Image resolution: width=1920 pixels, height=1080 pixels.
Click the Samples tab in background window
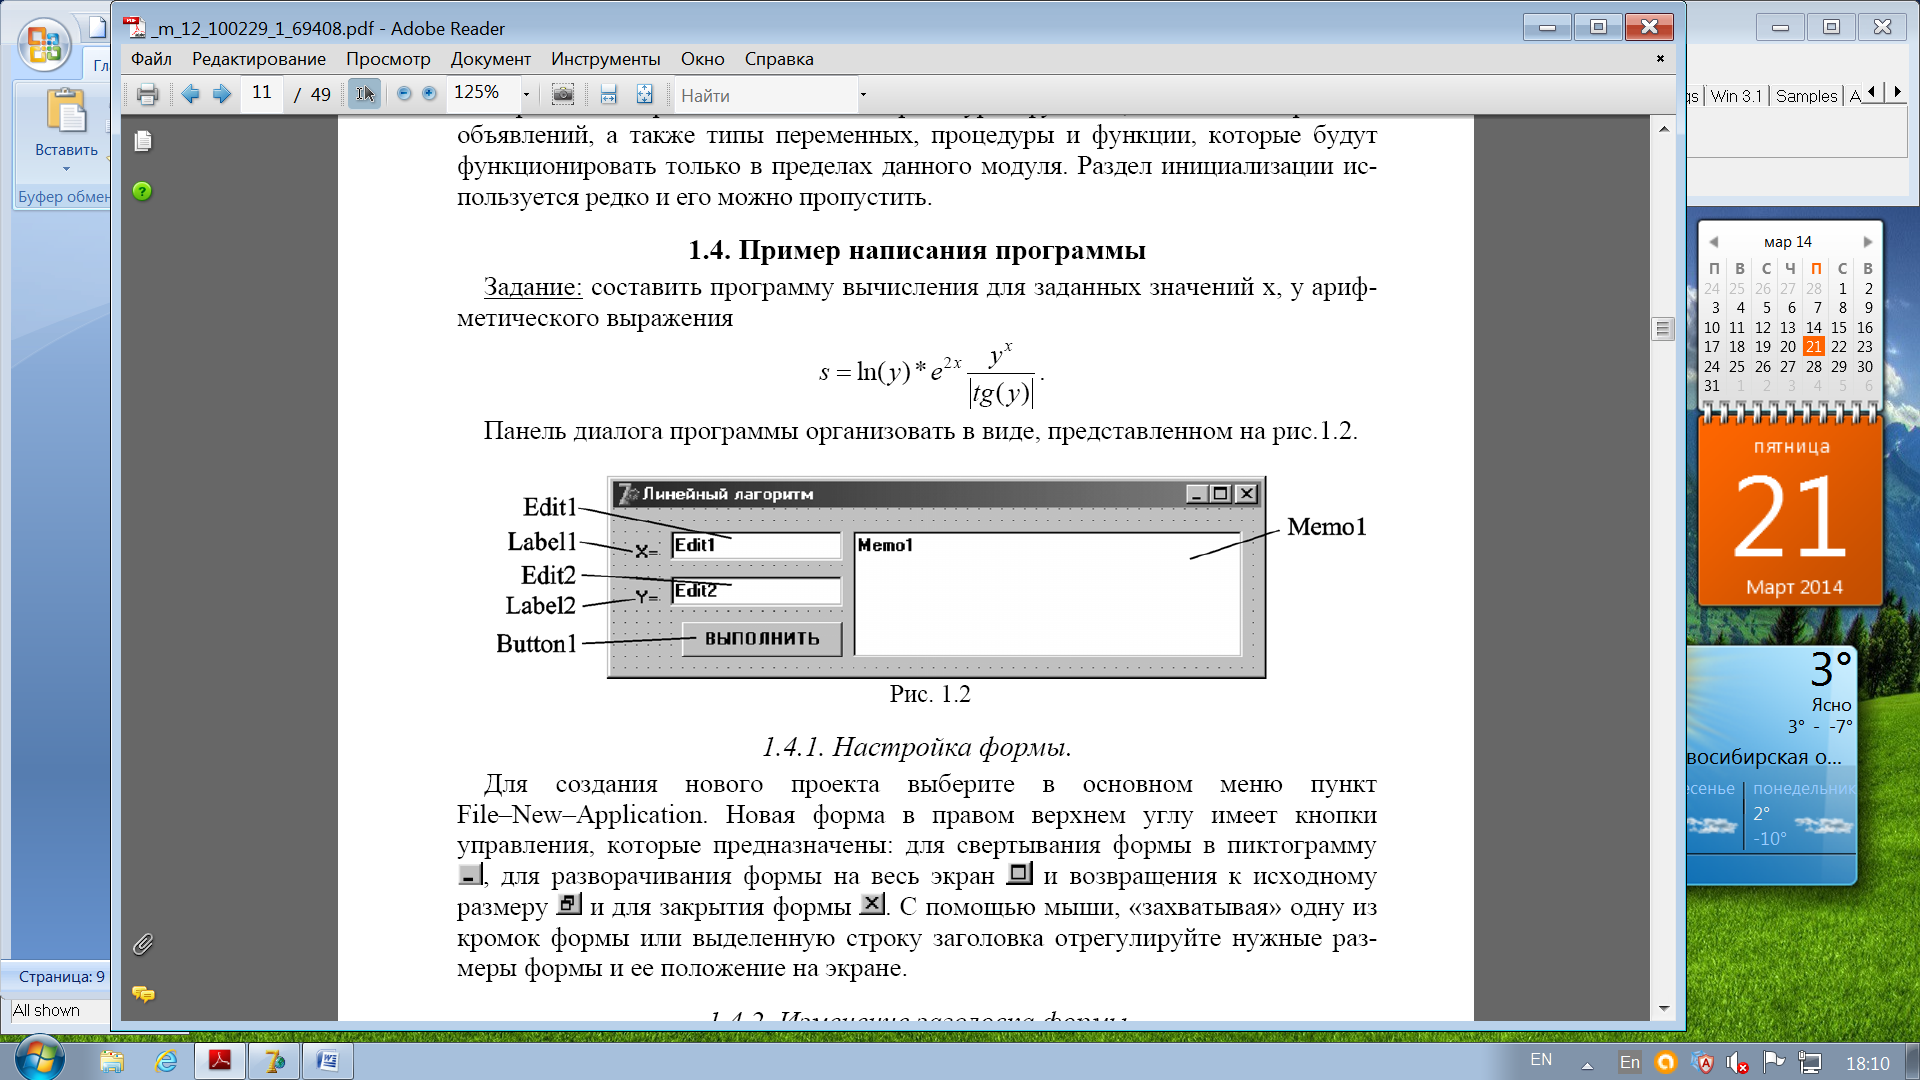tap(1806, 96)
